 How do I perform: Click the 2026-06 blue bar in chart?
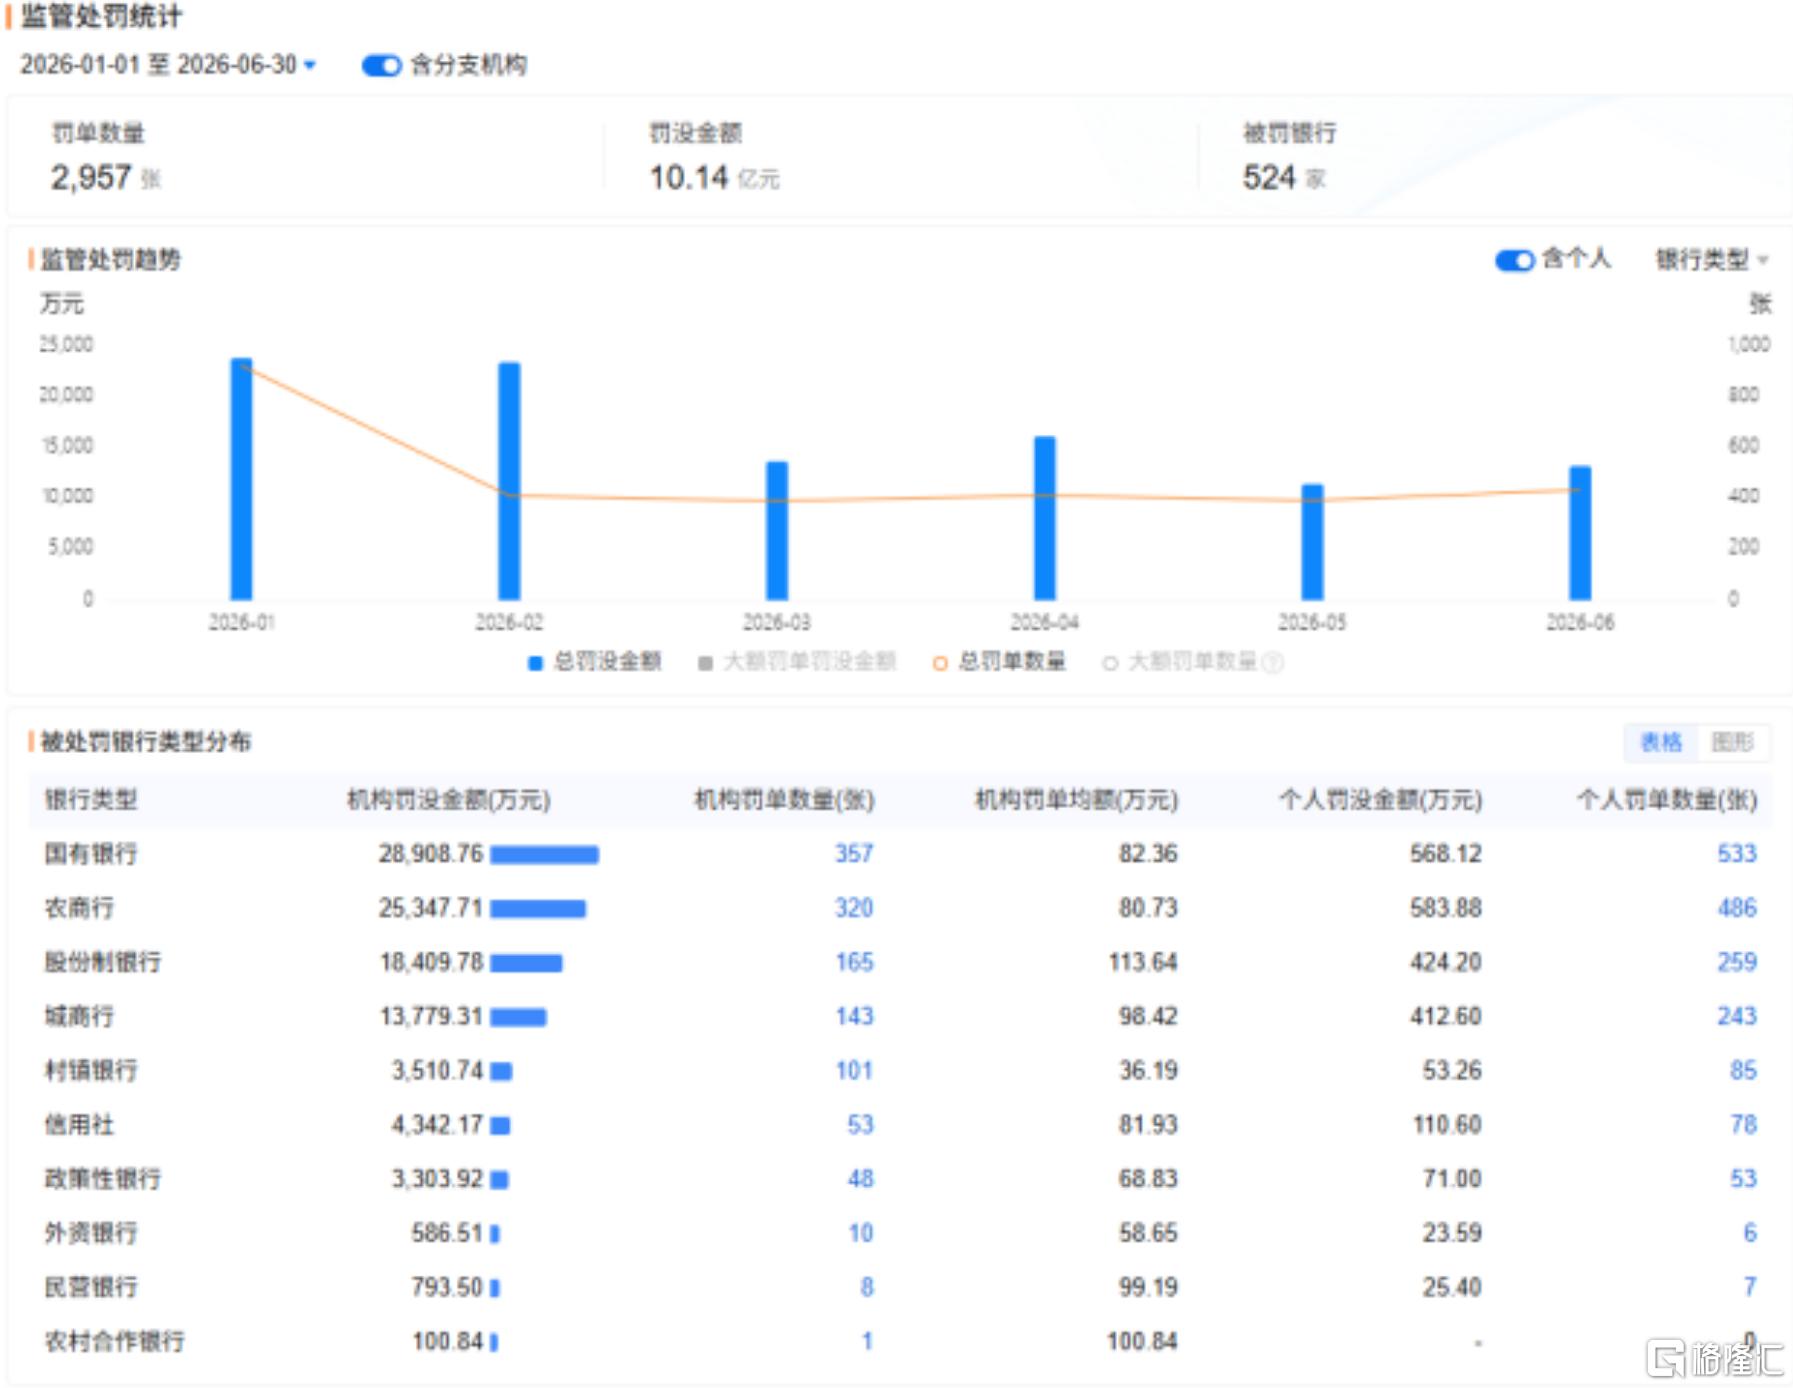point(1580,533)
